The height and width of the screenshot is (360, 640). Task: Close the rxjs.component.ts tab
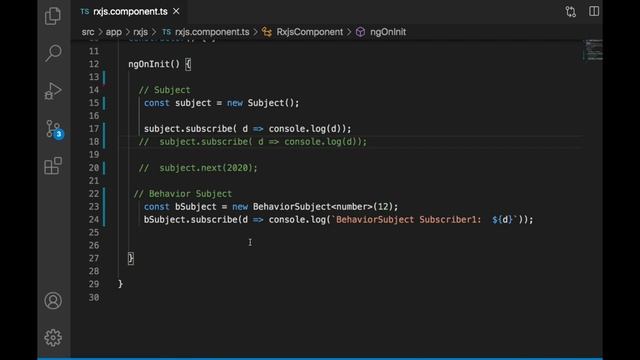click(176, 11)
